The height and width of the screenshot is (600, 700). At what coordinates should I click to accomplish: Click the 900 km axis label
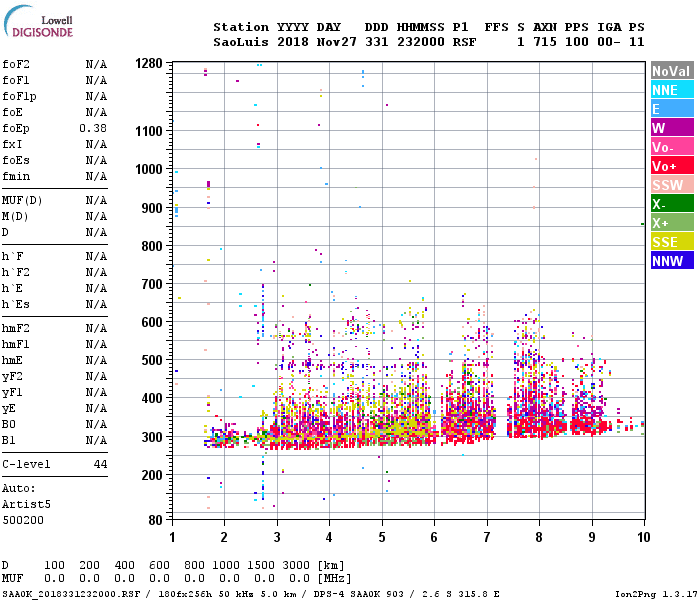[152, 208]
